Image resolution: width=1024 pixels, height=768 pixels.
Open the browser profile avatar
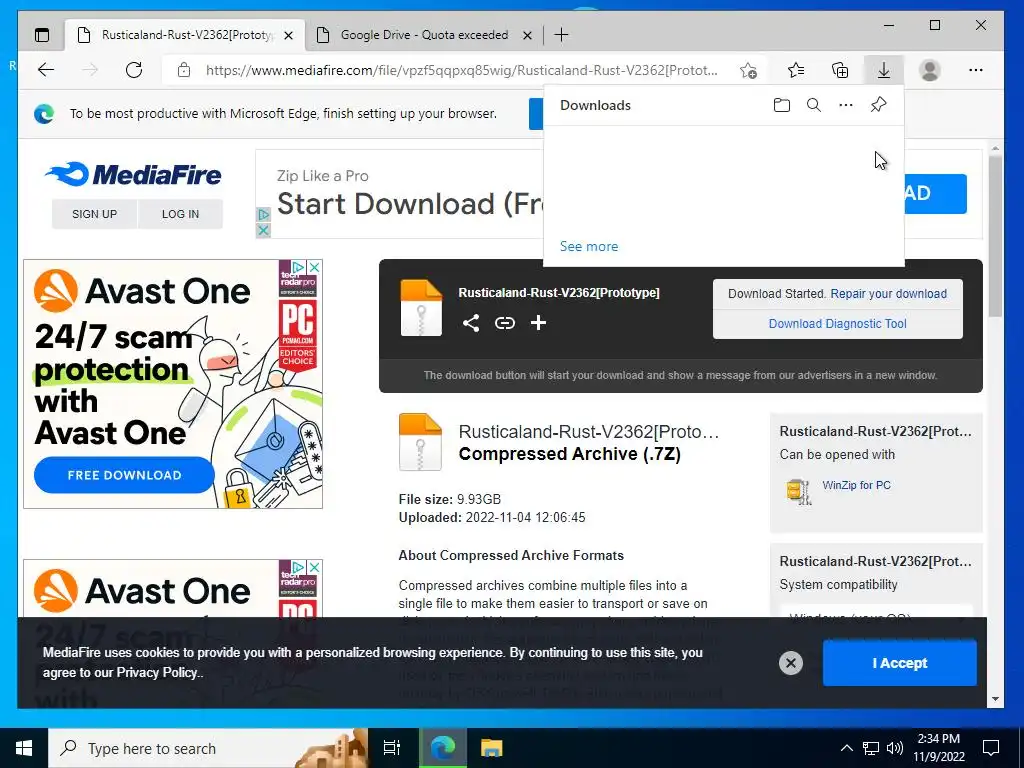[x=929, y=70]
